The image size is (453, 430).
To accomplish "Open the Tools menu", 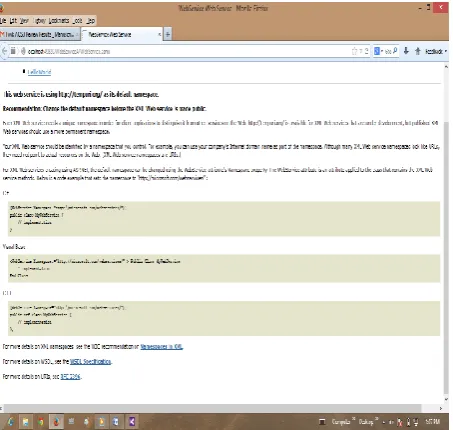I will click(x=78, y=21).
